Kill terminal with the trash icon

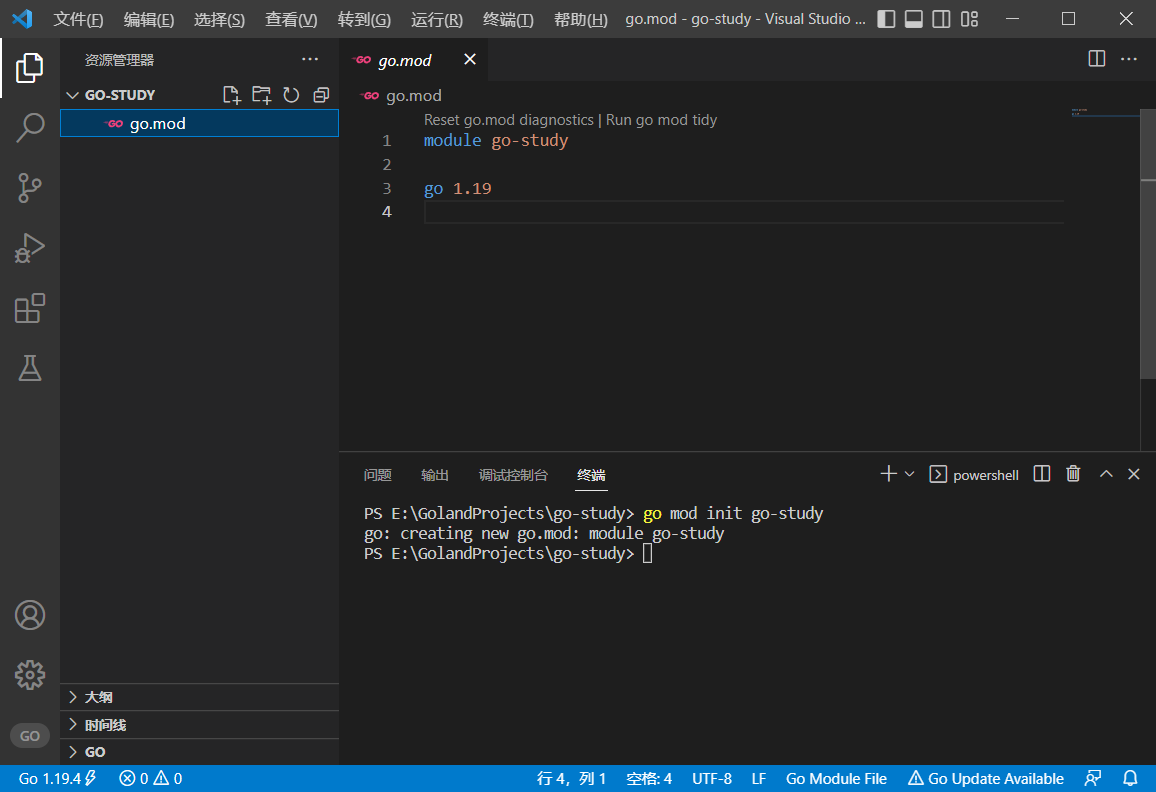coord(1073,474)
